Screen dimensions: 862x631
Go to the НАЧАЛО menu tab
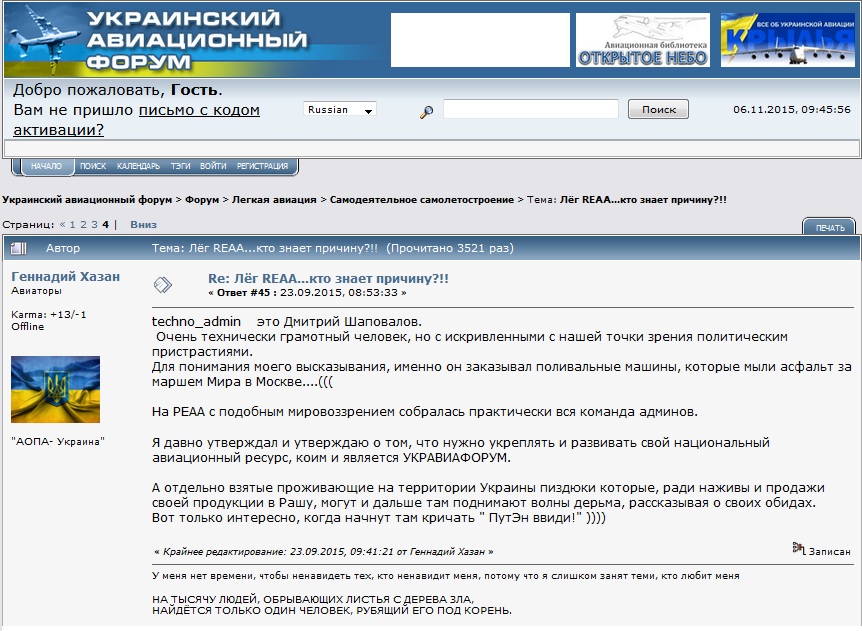(x=46, y=166)
